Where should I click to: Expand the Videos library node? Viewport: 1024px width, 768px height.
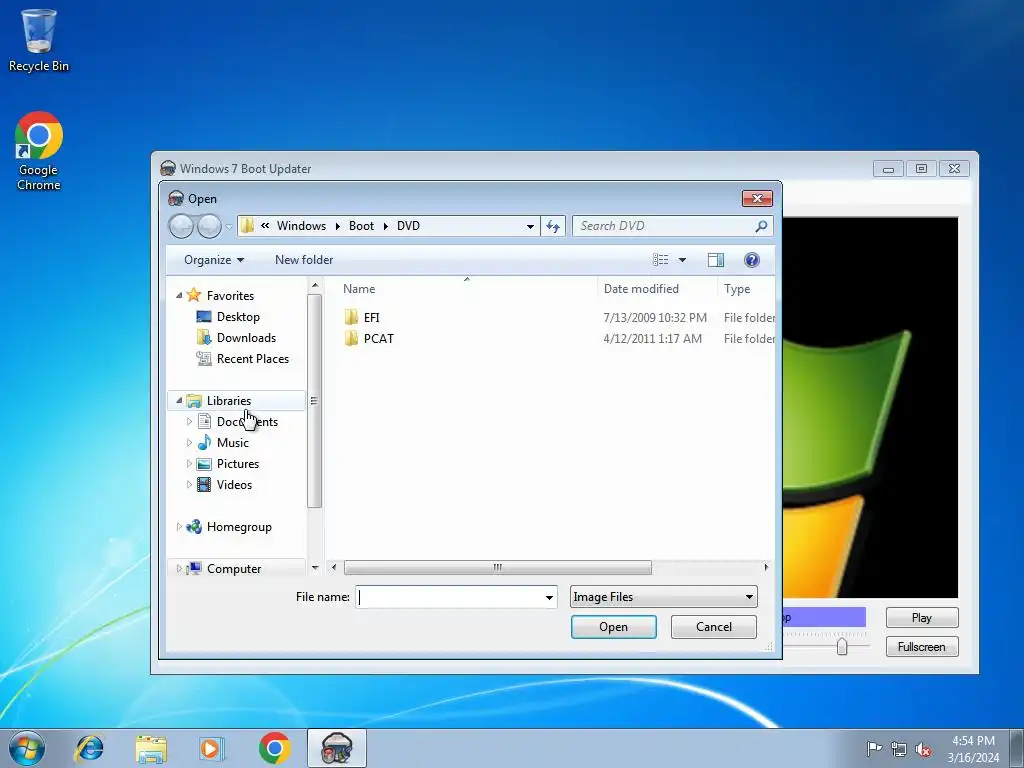coord(189,485)
